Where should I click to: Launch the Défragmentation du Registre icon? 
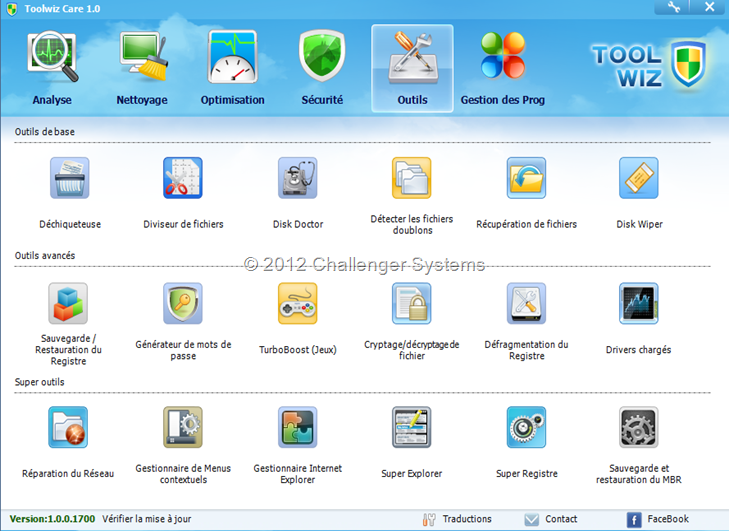click(526, 303)
